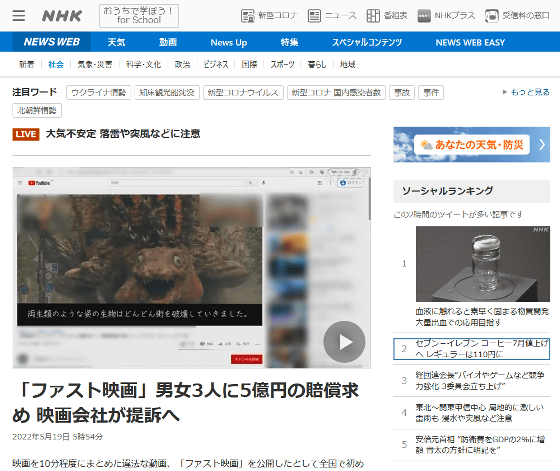Viewport: 560px width, 471px height.
Task: Go to the 社会 category
Action: (56, 65)
